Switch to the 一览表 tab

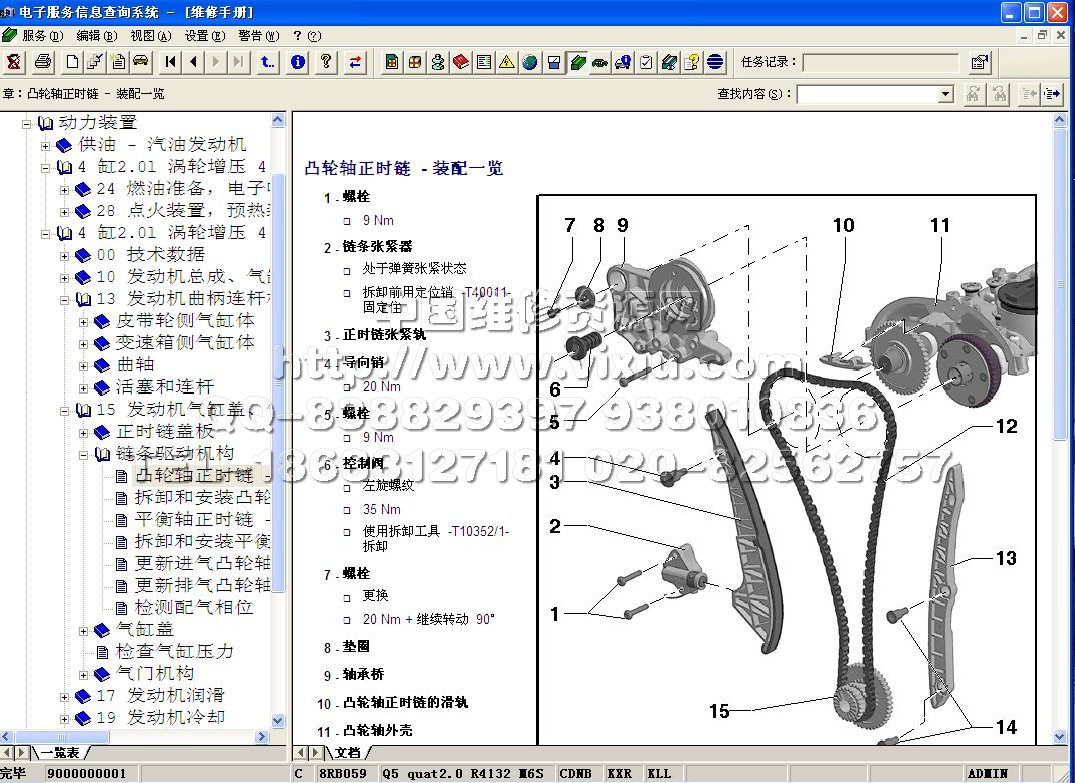point(60,752)
